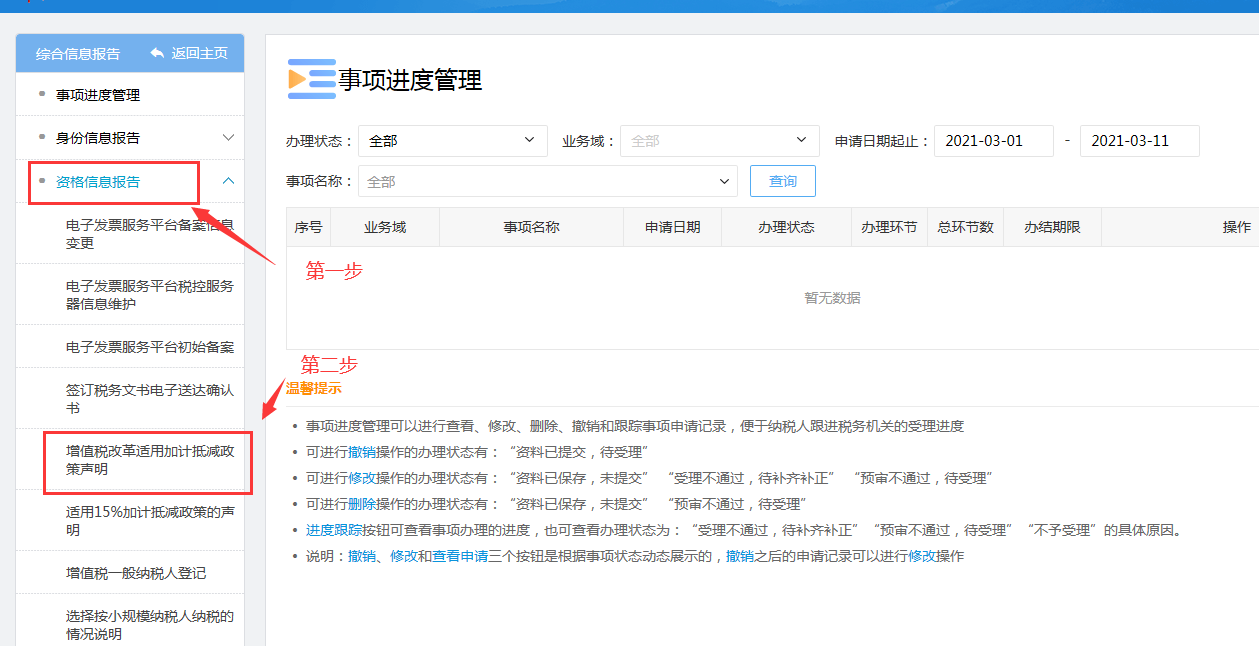Click the 进度跟踪 link in tips

tap(334, 530)
